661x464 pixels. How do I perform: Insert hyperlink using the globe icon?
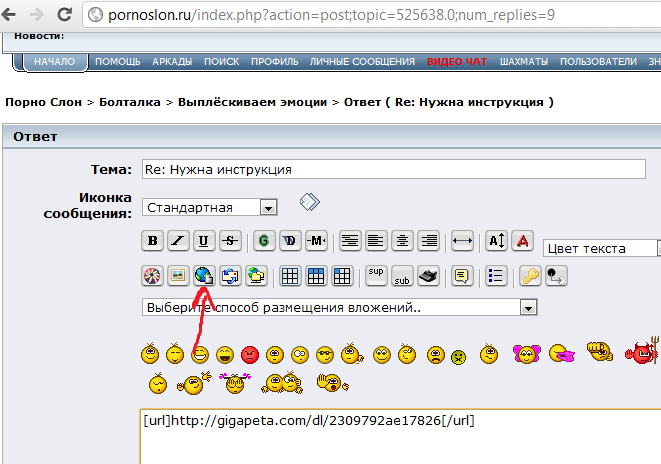pos(204,275)
